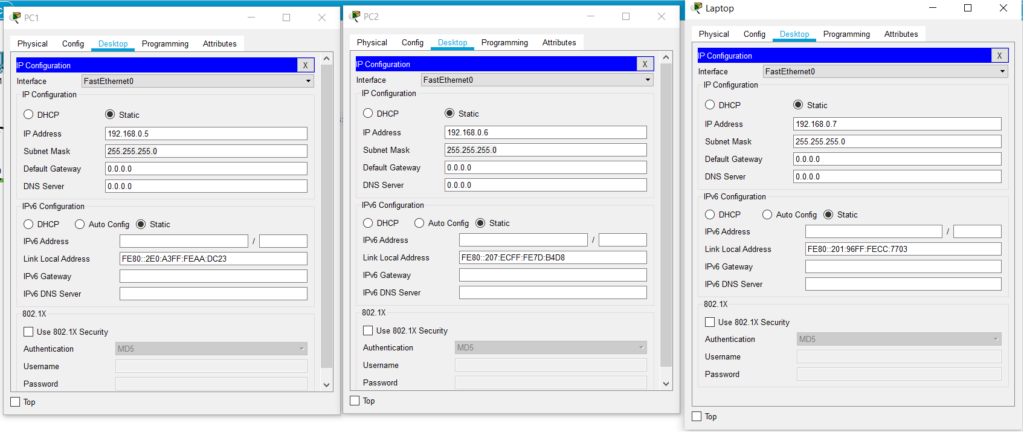This screenshot has height=432, width=1024.
Task: Click the PC1 window scrollbar down arrow
Action: point(326,384)
